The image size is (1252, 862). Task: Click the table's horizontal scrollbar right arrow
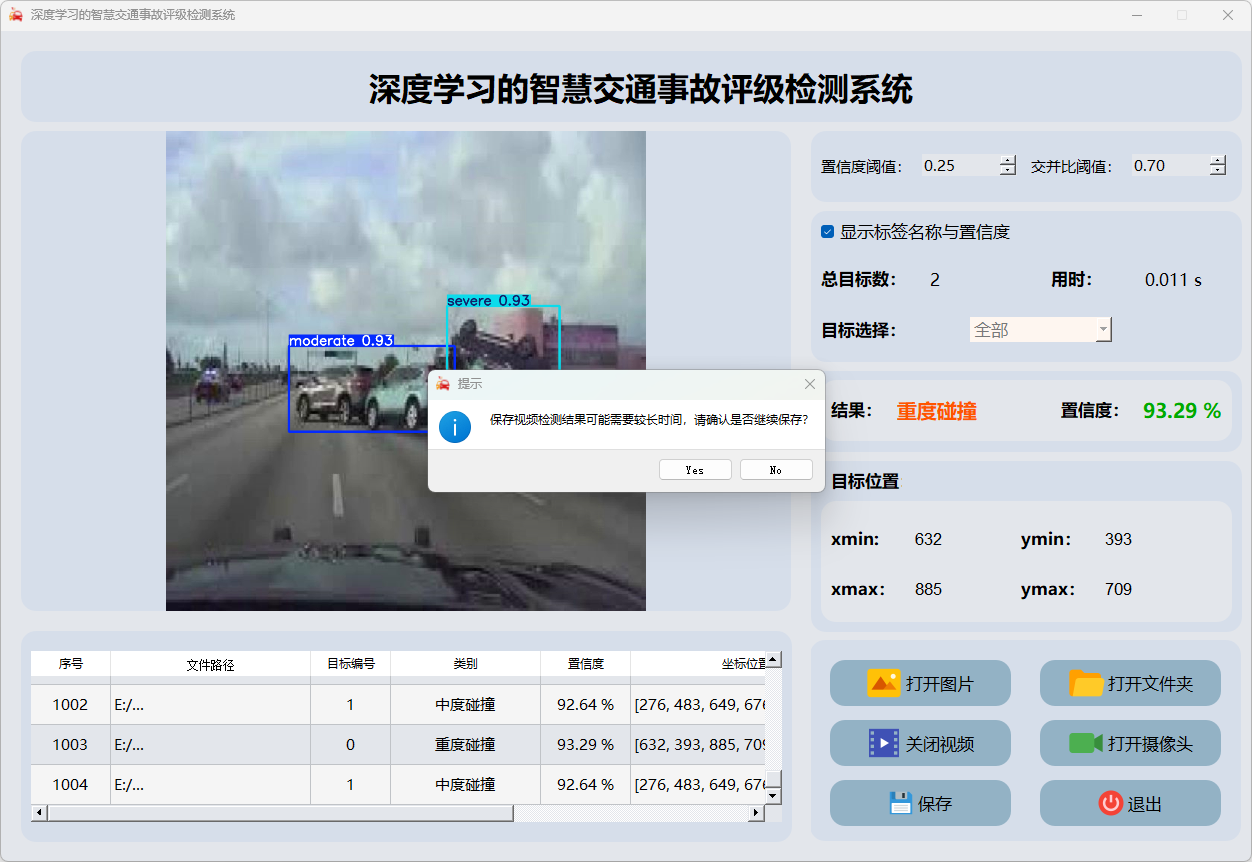[x=756, y=813]
